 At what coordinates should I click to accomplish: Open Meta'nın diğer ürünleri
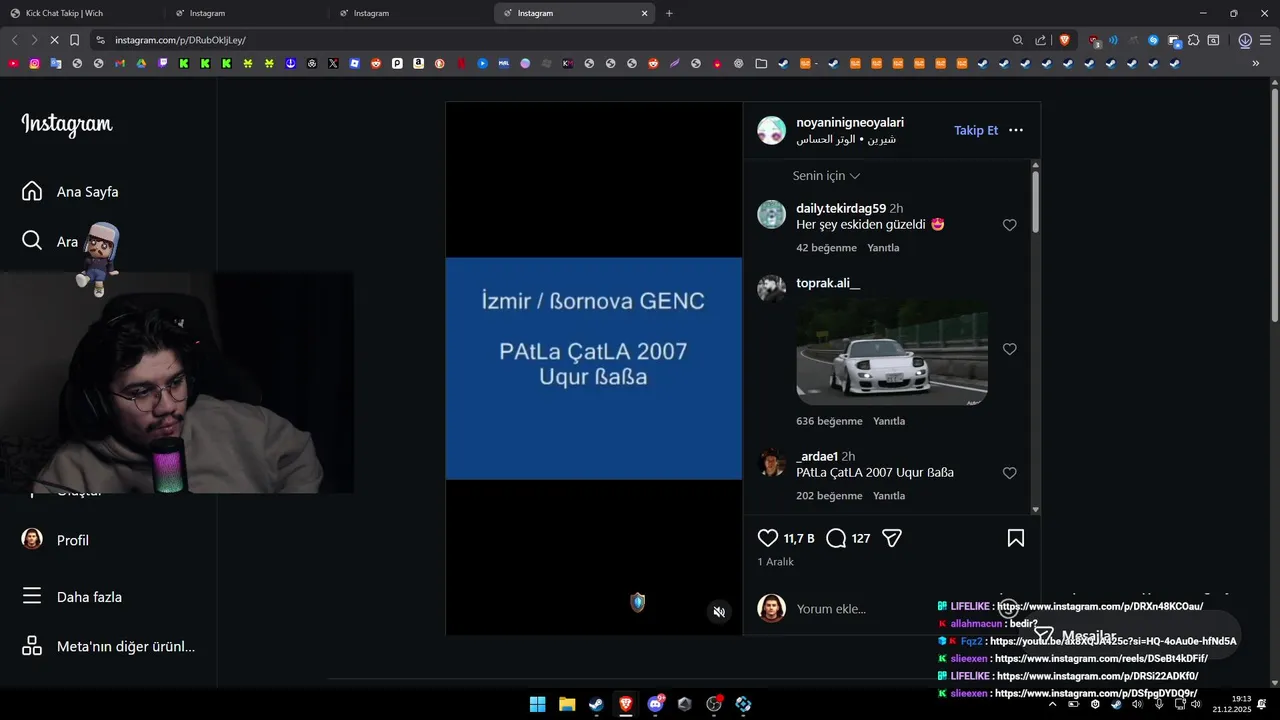108,646
